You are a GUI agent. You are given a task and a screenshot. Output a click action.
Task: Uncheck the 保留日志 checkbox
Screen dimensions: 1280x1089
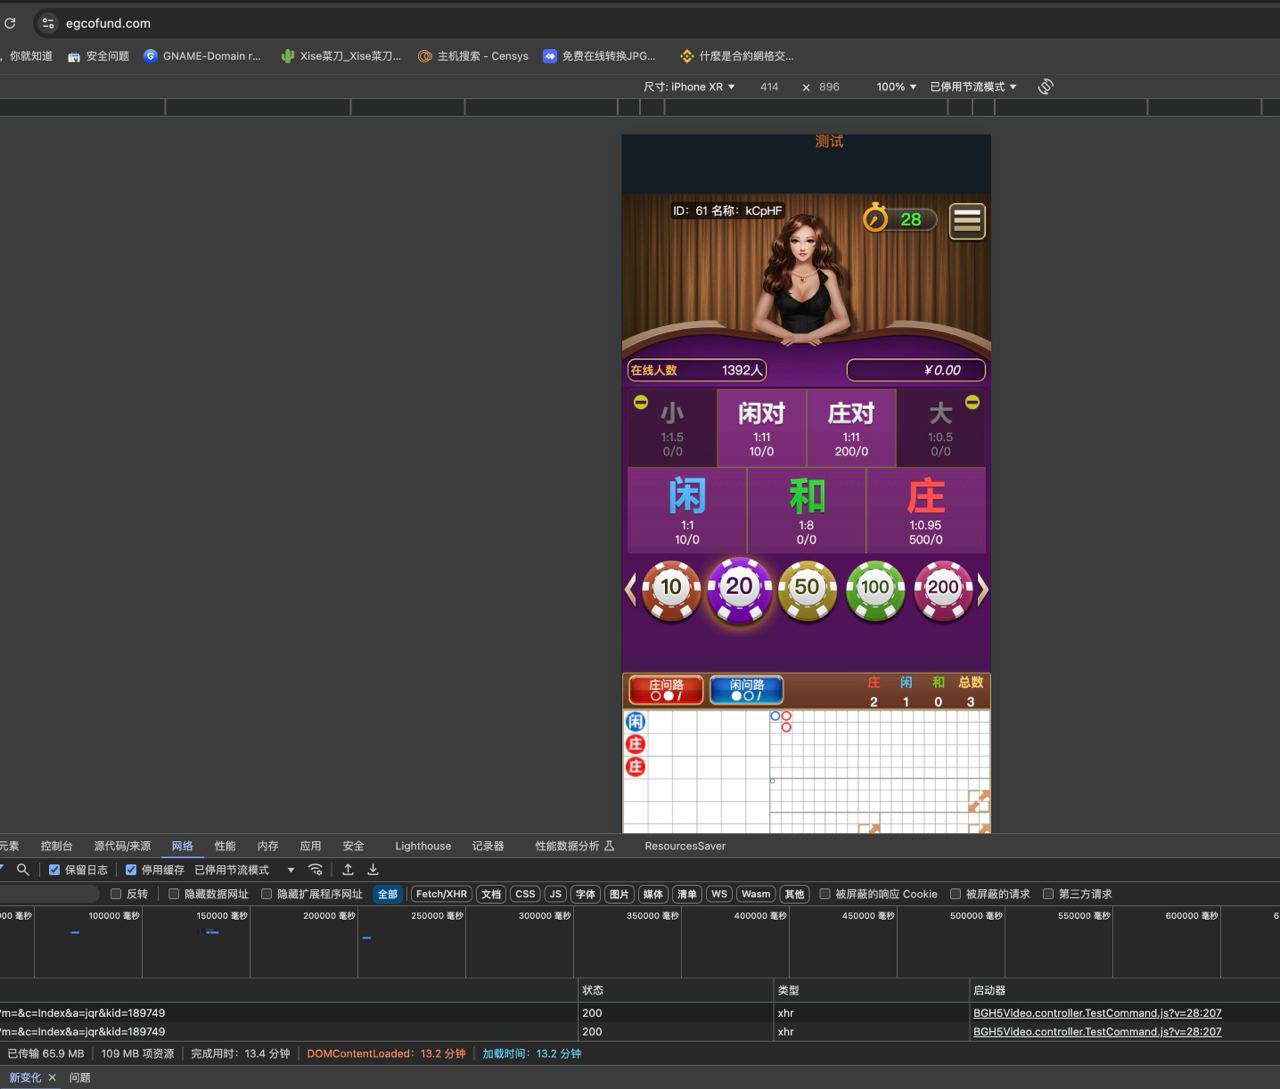(x=55, y=870)
